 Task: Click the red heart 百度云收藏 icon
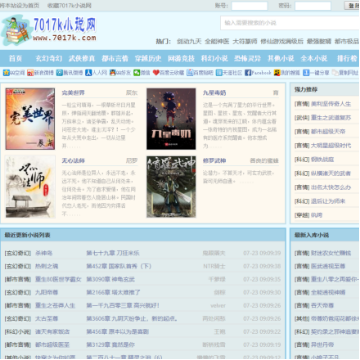pos(156,72)
